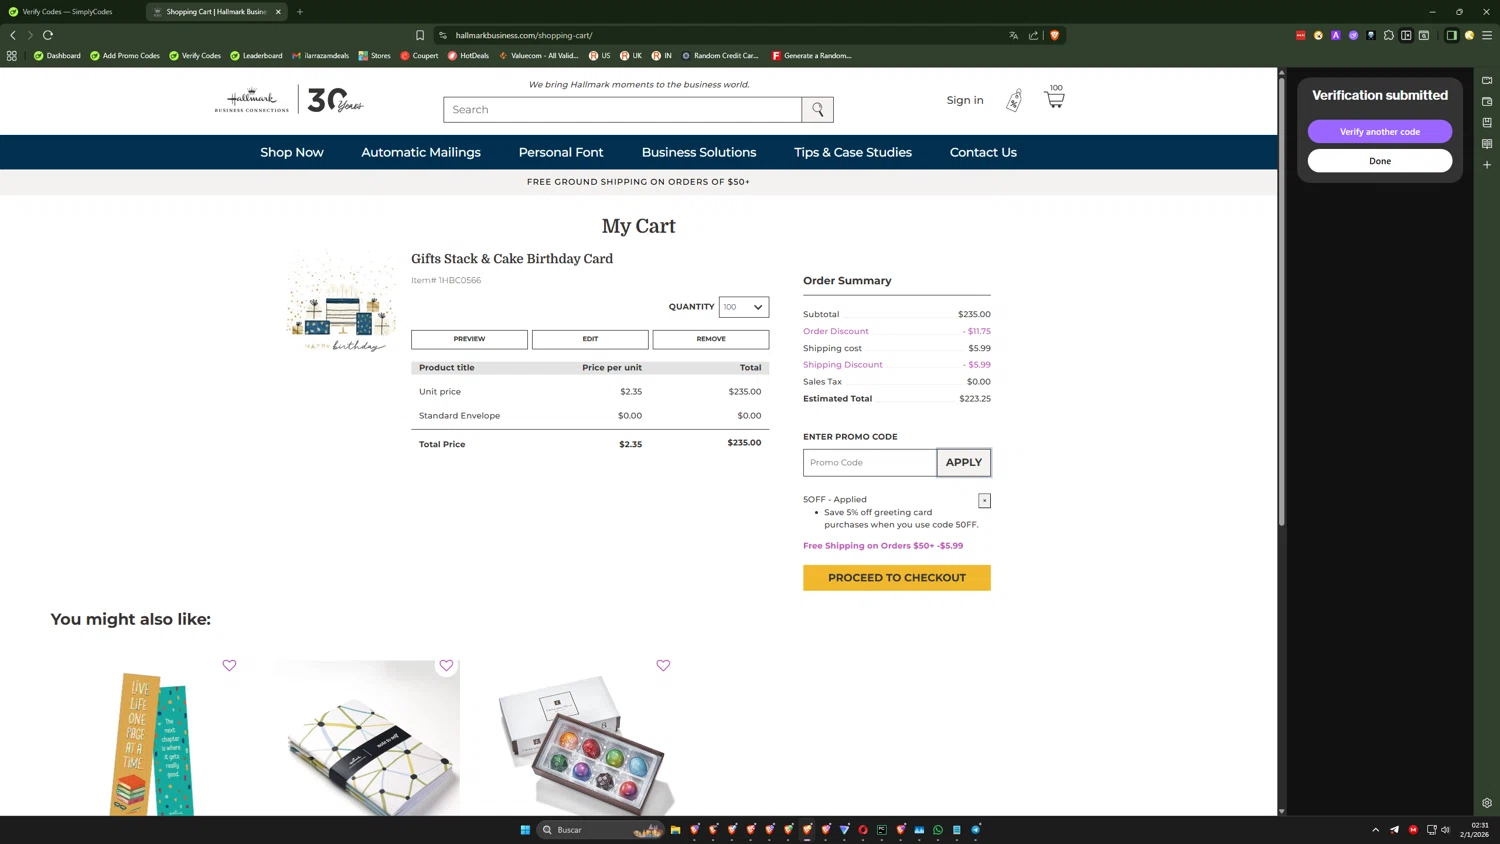Click the Windows taskbar Buscar search box
Viewport: 1500px width, 844px height.
pyautogui.click(x=601, y=830)
